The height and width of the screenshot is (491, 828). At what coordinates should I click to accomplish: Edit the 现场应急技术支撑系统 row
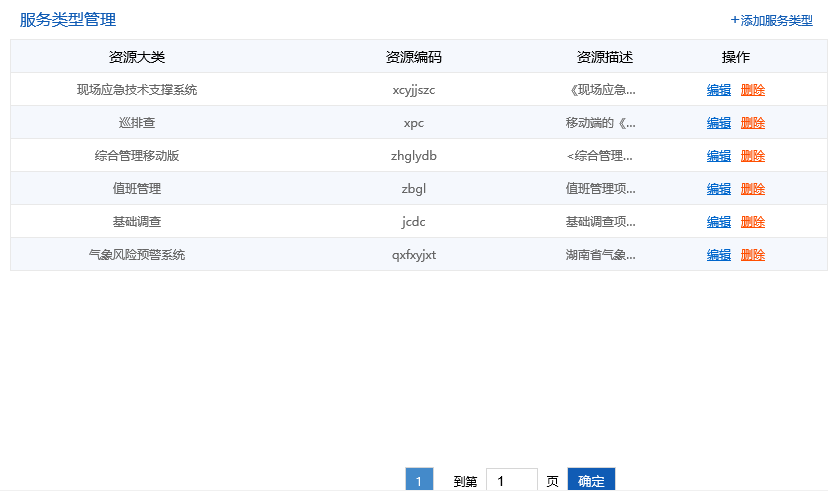point(718,90)
